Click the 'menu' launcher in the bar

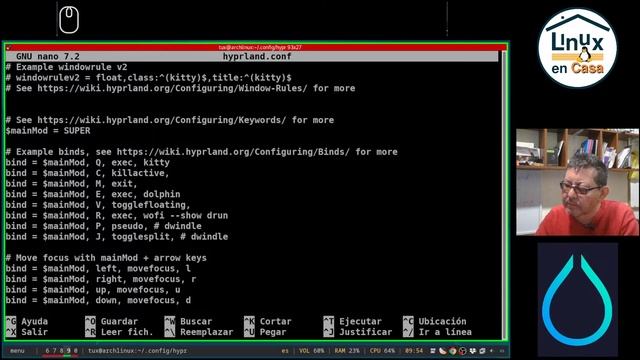[17, 351]
